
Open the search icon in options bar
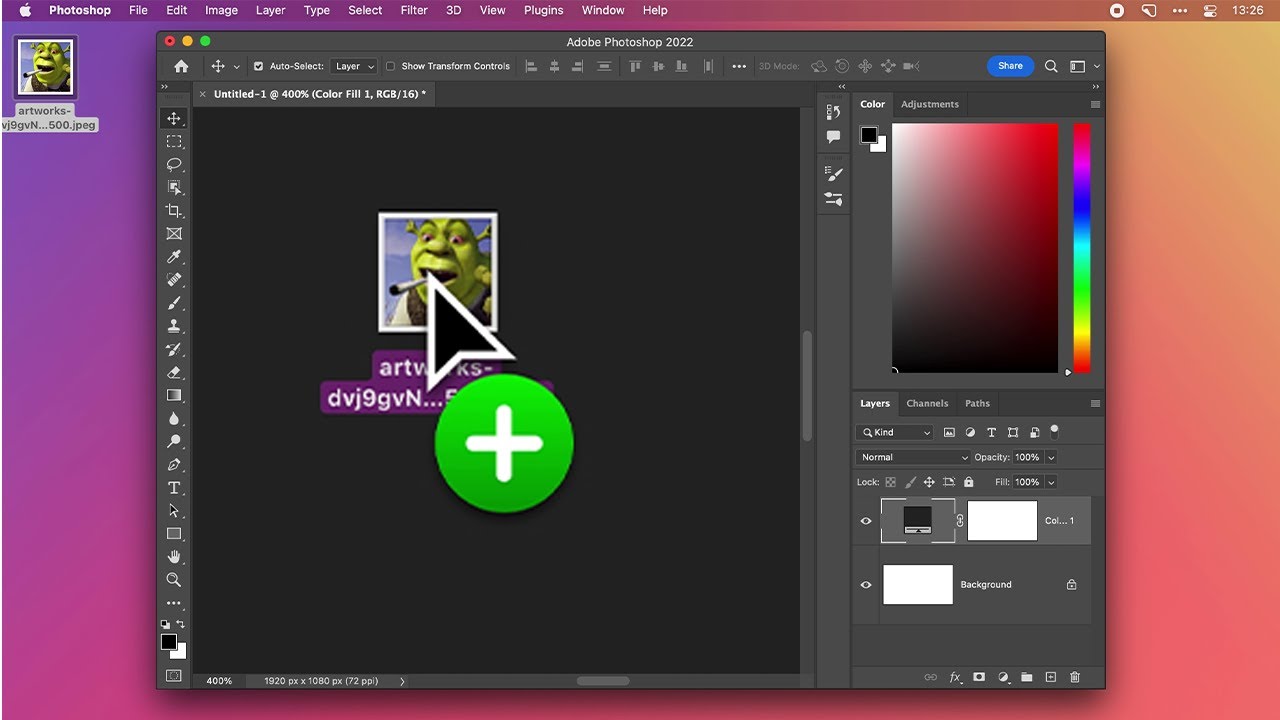point(1051,66)
